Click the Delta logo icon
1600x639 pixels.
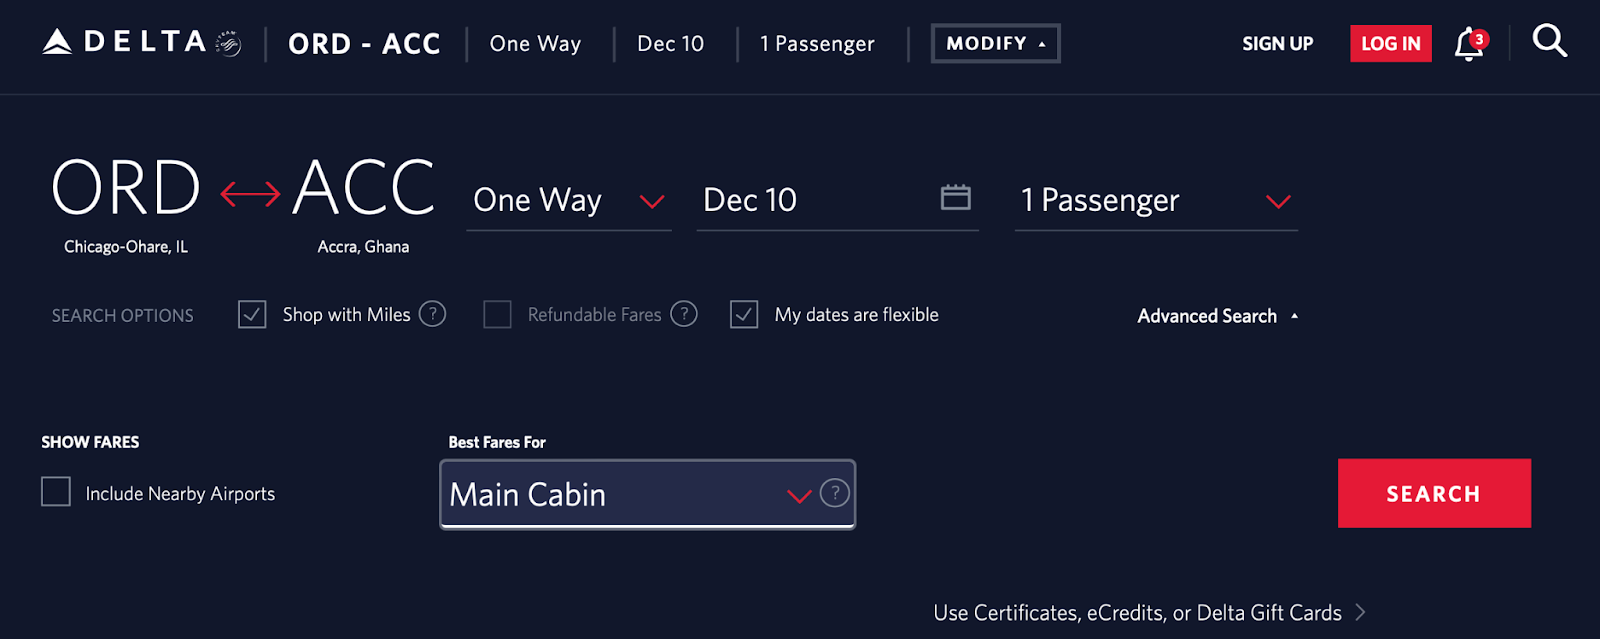(x=58, y=42)
